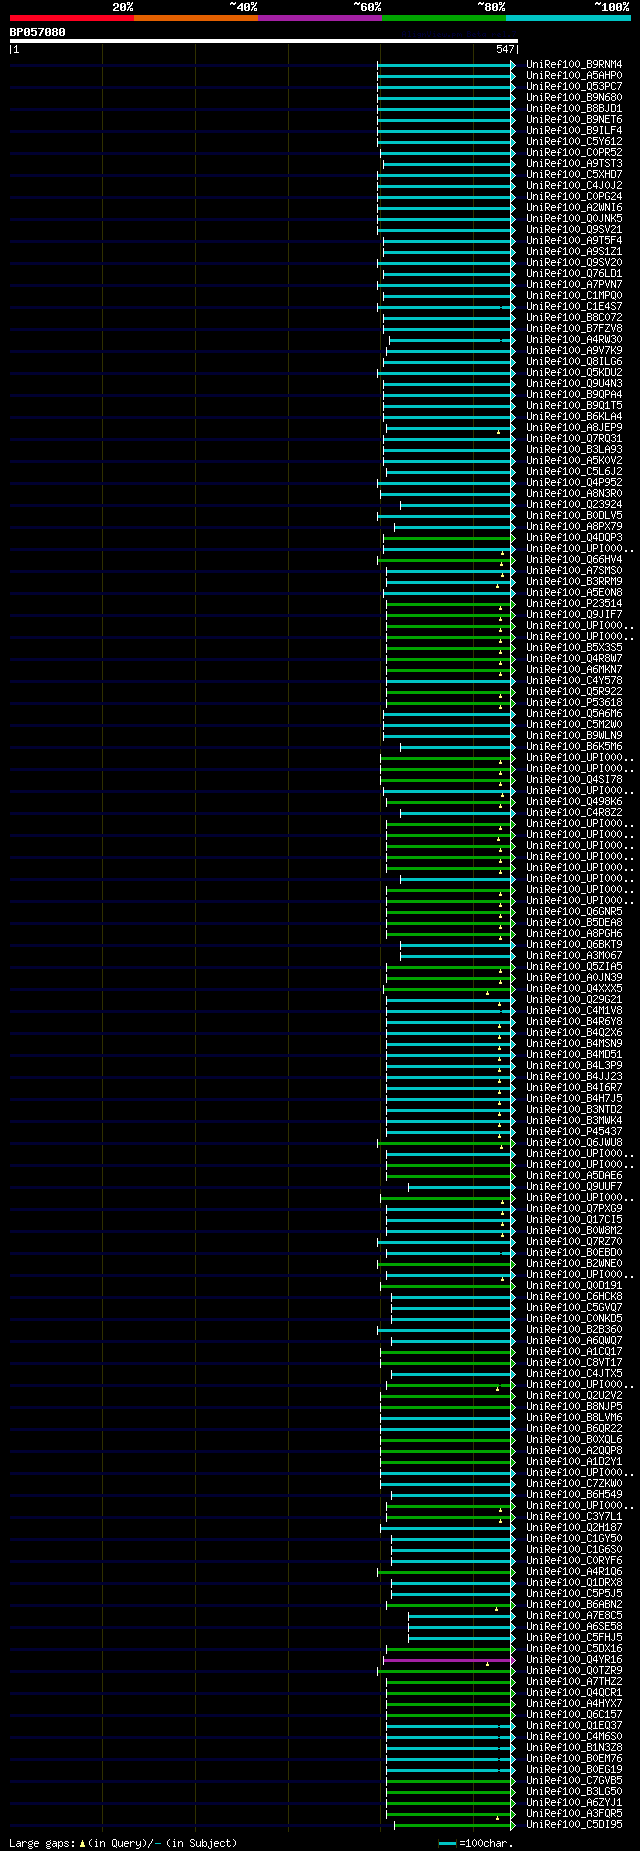
Task: Open hit UniRef100_P23514
Action: pos(574,603)
